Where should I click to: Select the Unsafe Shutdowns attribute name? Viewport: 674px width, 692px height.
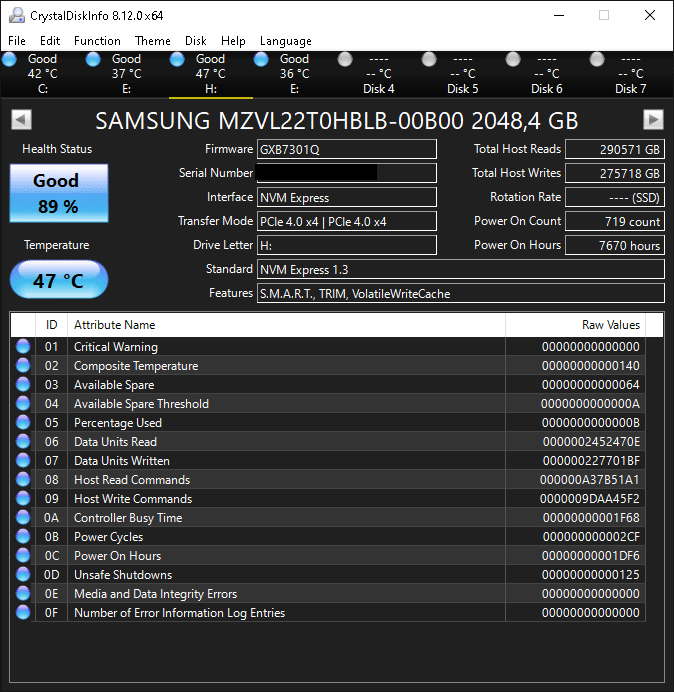tap(123, 575)
